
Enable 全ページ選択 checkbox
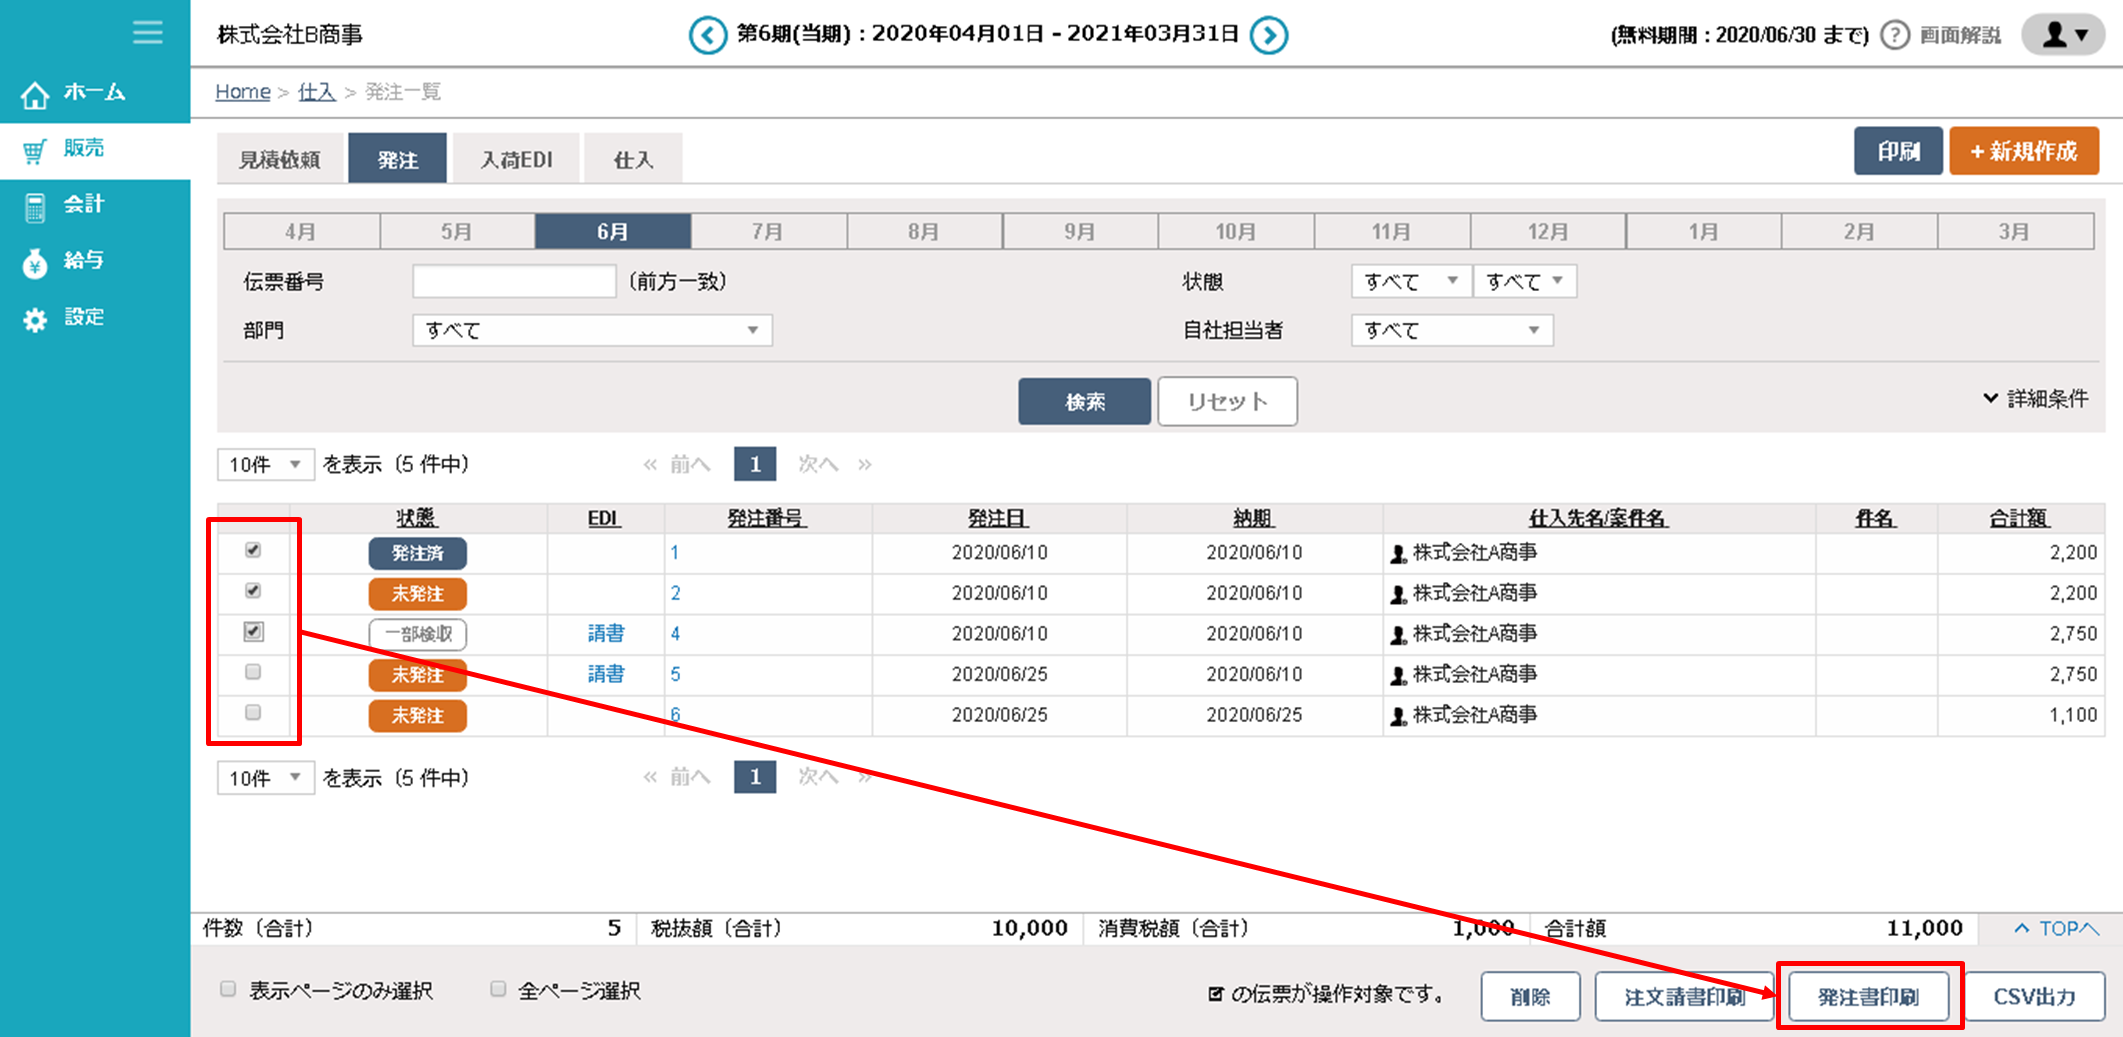[x=498, y=989]
